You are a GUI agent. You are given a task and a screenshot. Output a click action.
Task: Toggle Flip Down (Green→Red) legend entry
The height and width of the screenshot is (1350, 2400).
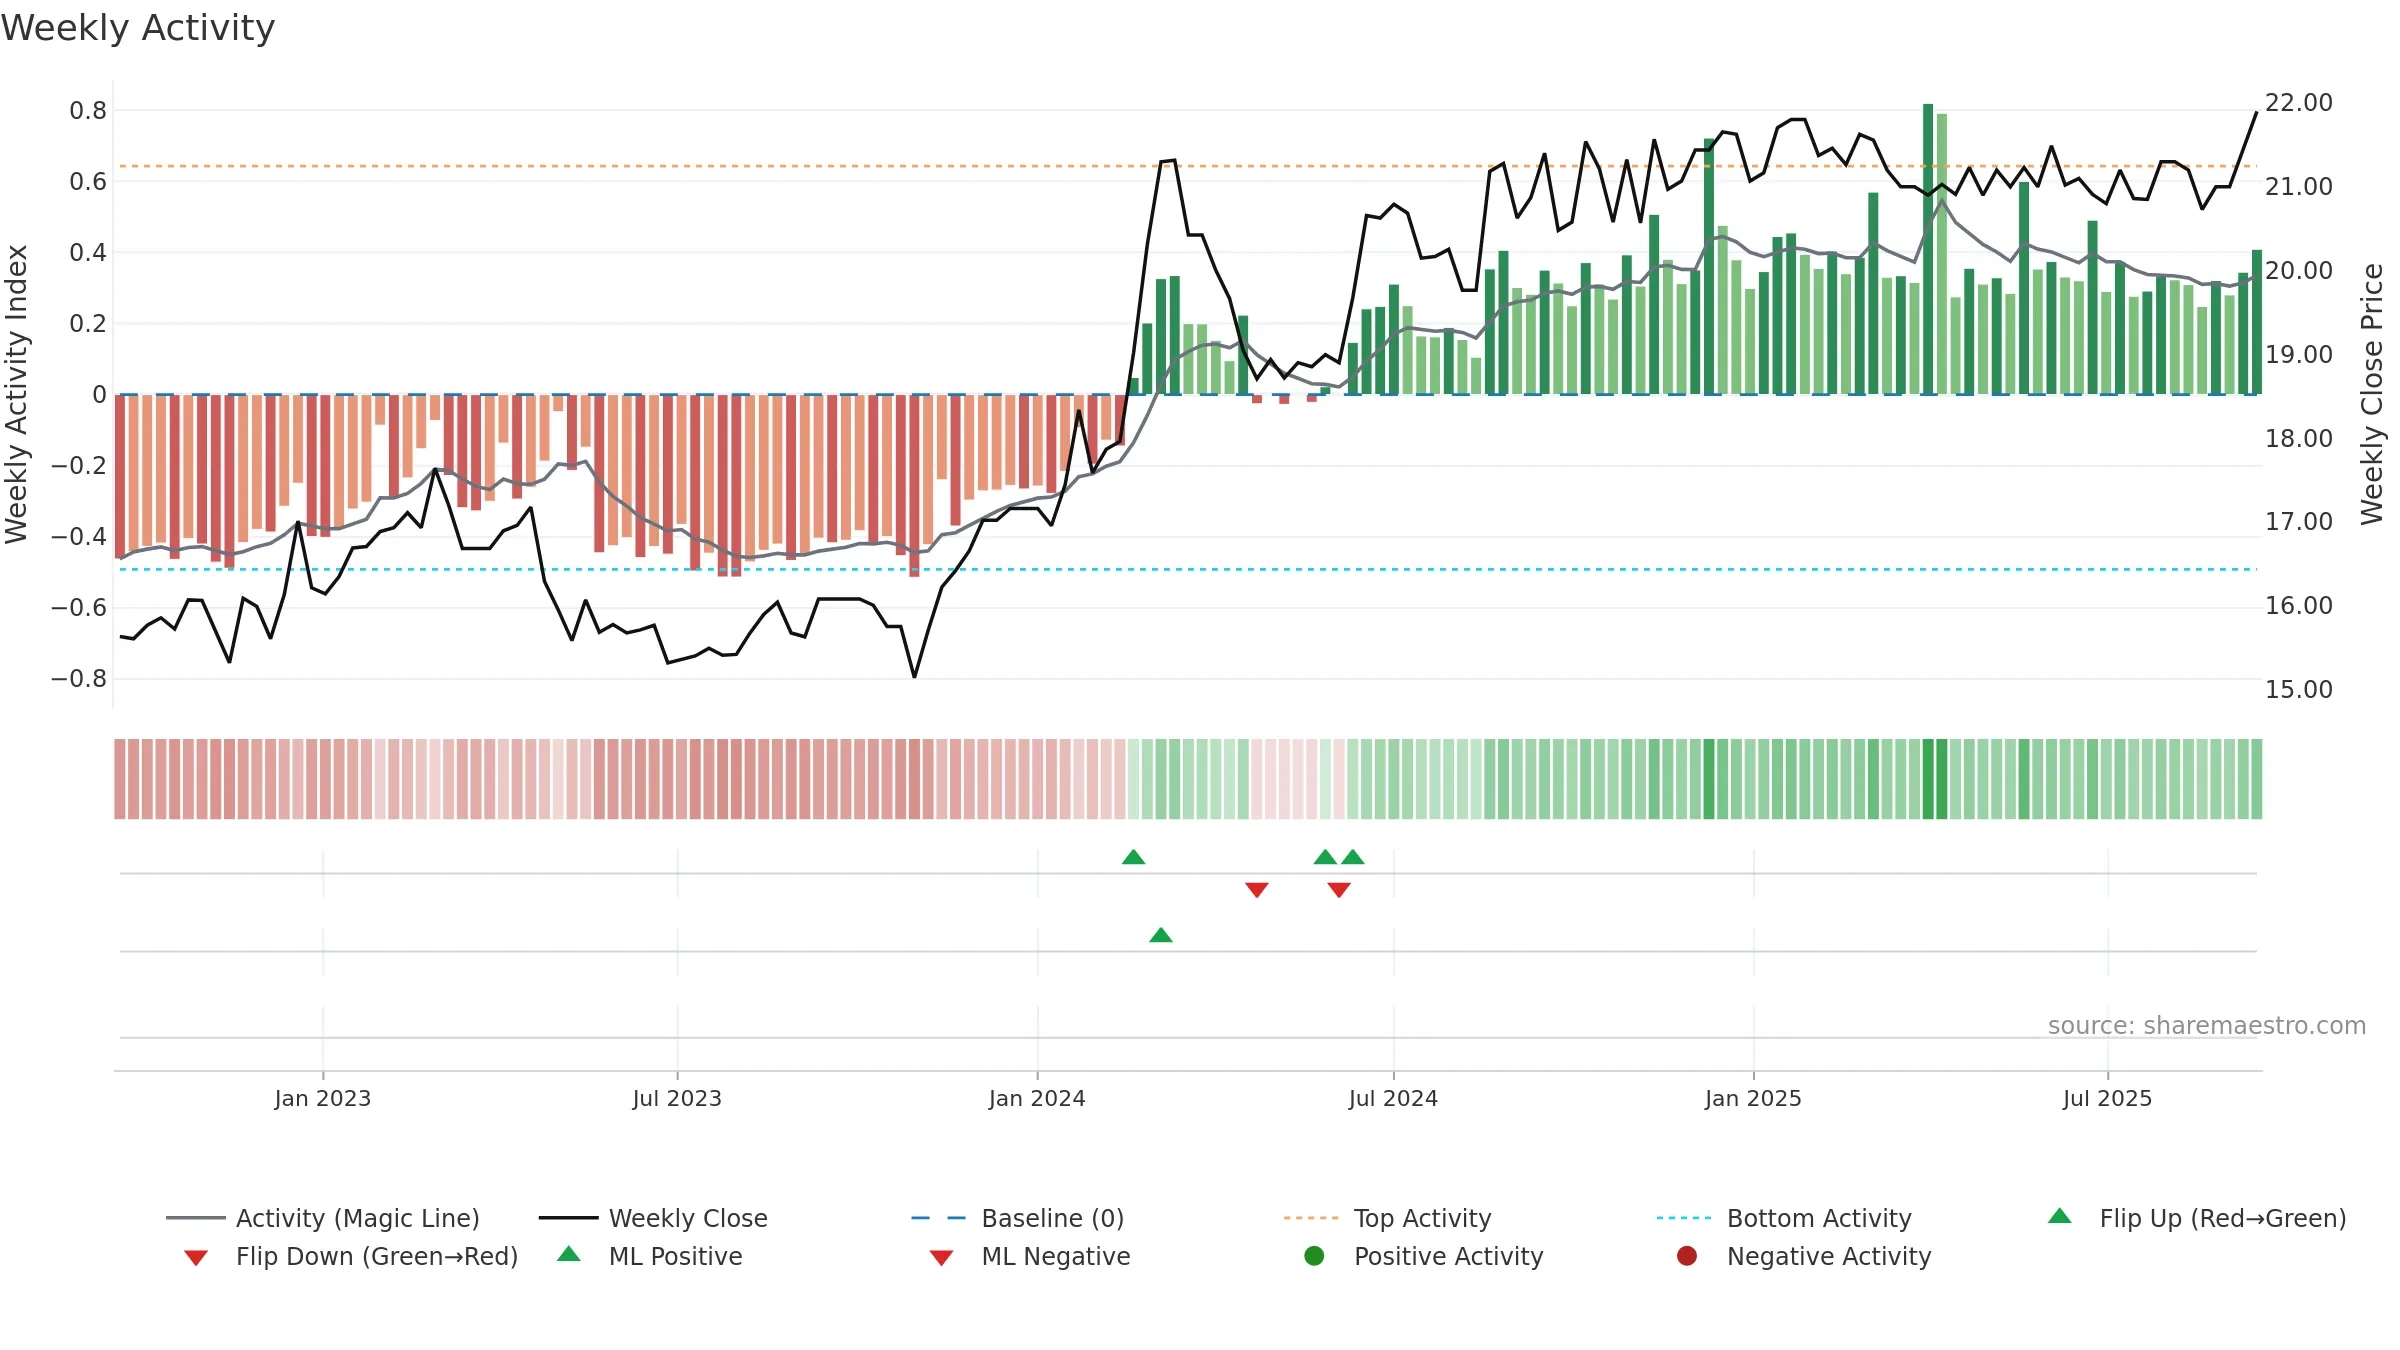tap(351, 1256)
